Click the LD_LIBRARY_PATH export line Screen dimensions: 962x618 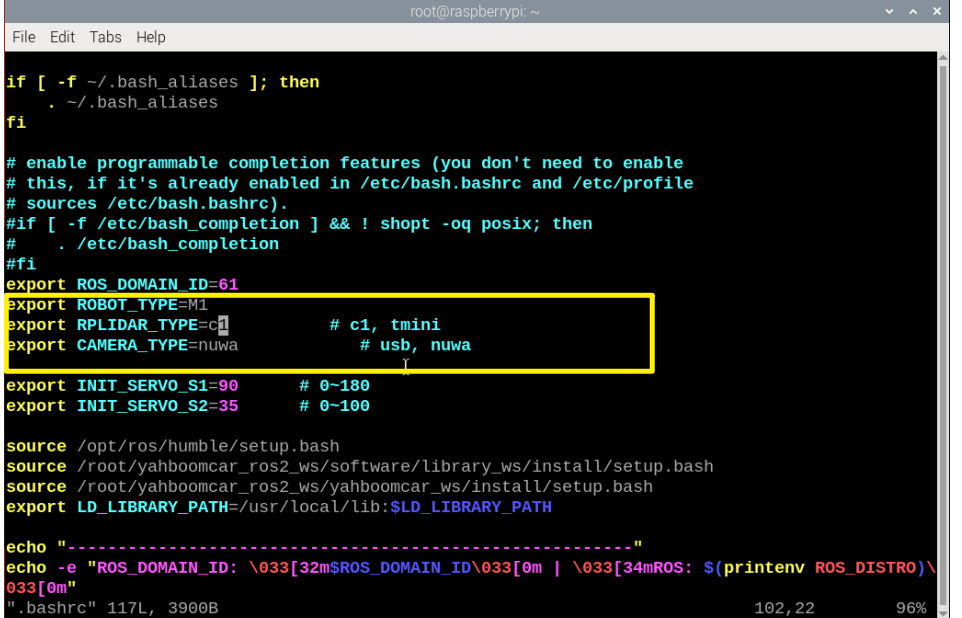pos(278,507)
